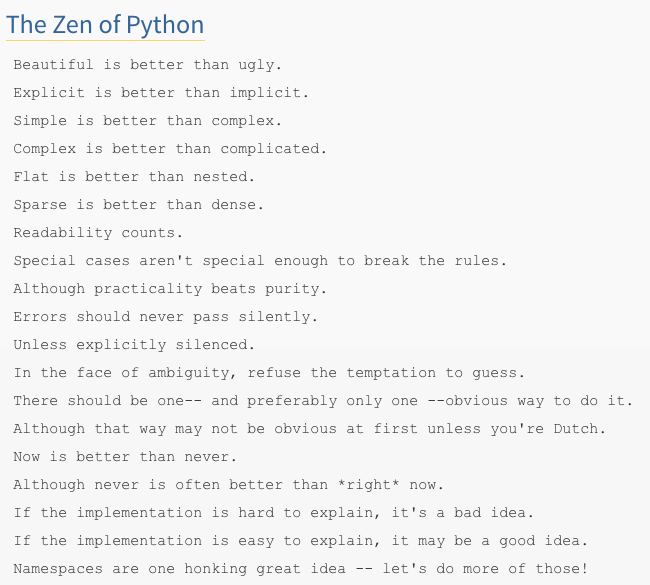The width and height of the screenshot is (650, 585).
Task: Click the "Flat is better than nested." line
Action: click(x=134, y=177)
